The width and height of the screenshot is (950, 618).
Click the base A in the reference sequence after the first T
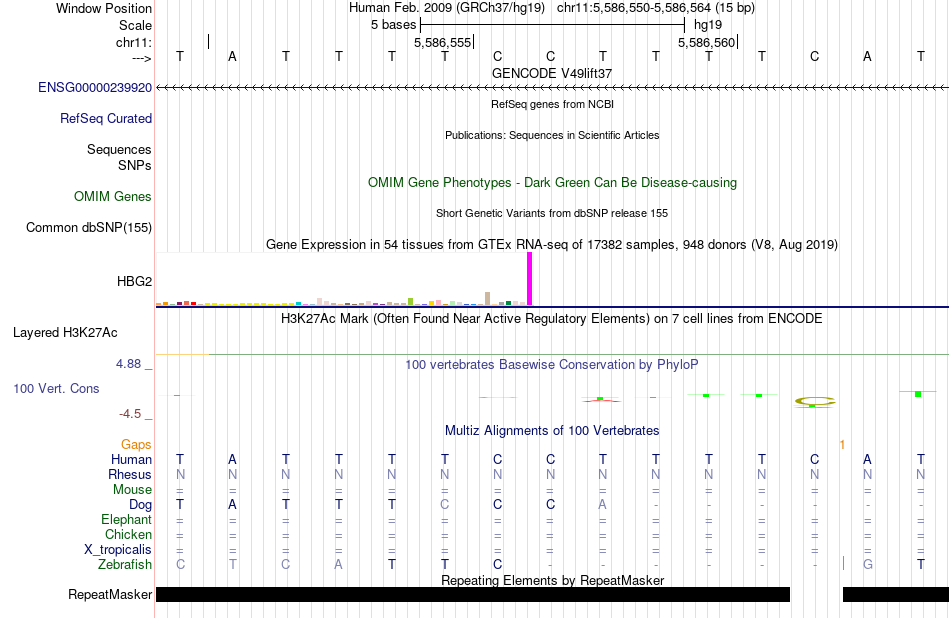(232, 56)
